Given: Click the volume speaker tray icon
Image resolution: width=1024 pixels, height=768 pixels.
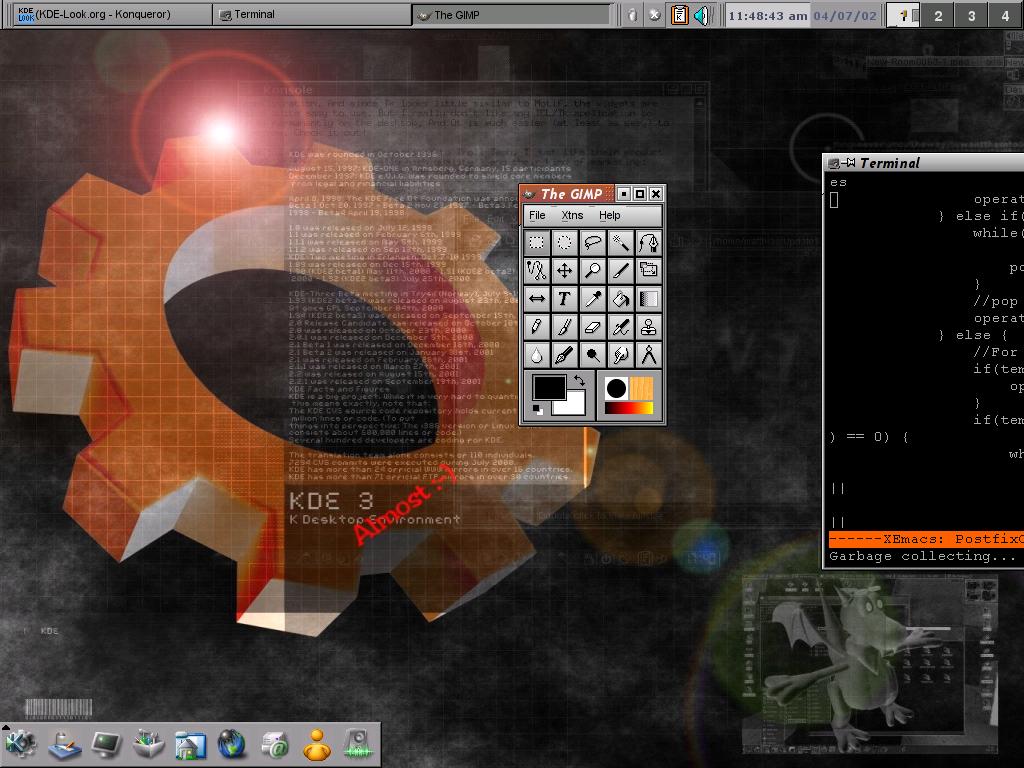Looking at the screenshot, I should tap(702, 14).
